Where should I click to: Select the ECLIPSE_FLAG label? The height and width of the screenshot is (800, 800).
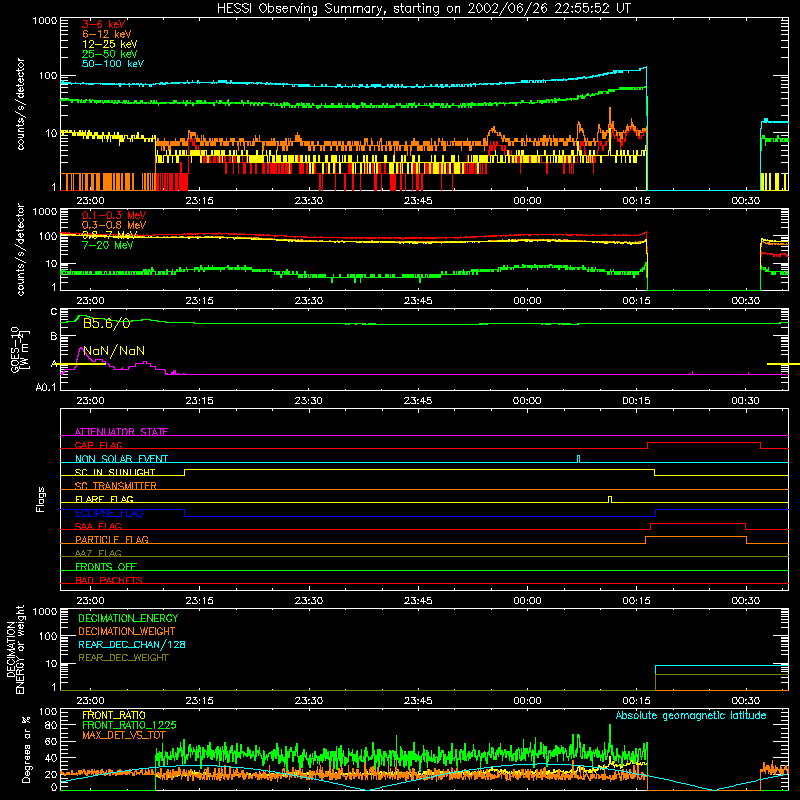pos(109,513)
